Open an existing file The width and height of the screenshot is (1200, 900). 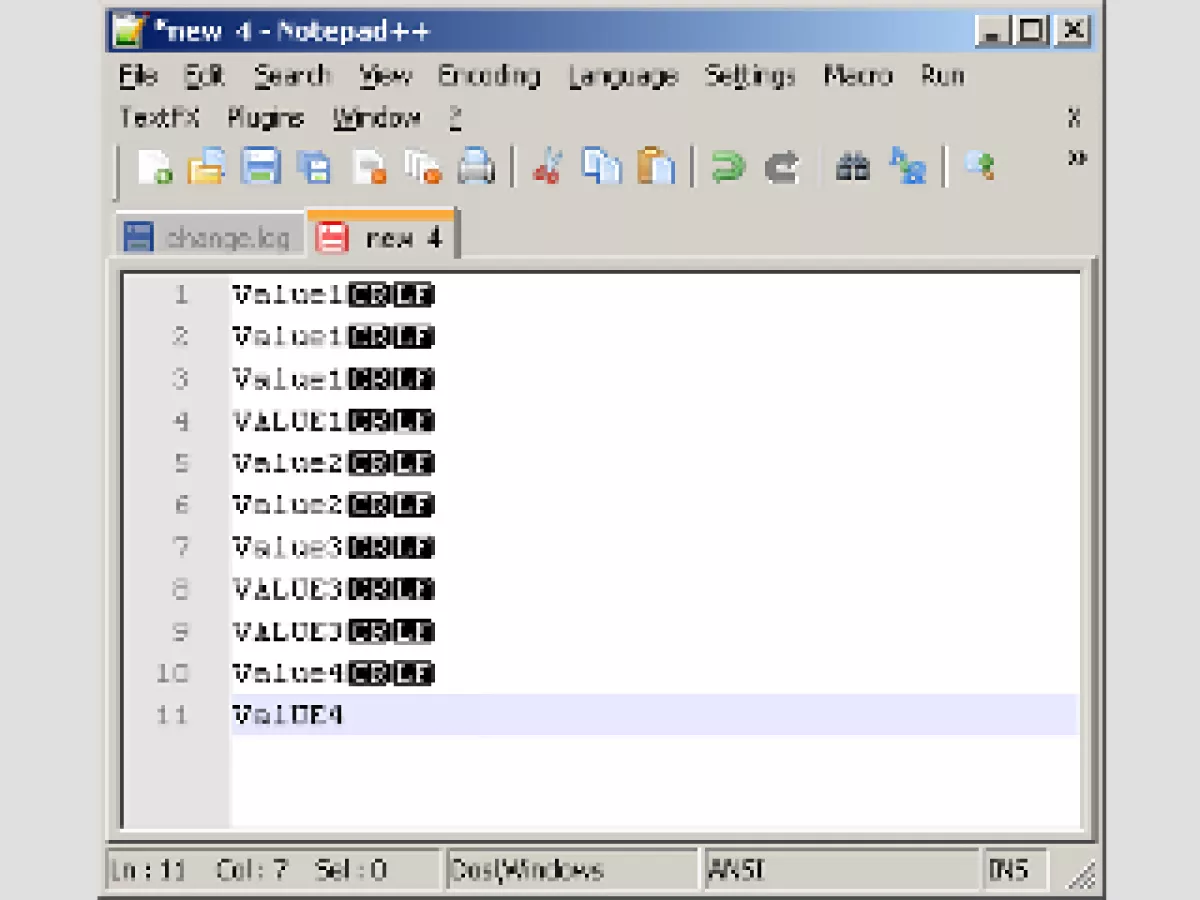208,167
